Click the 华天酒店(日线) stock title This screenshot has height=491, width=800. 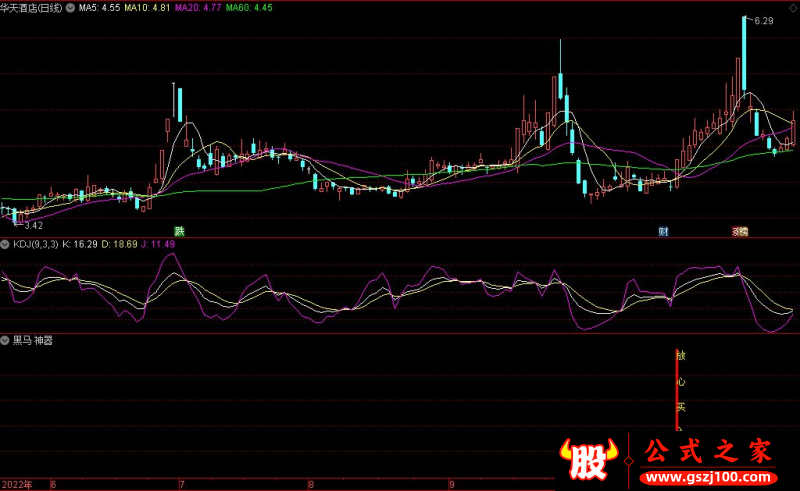[37, 7]
